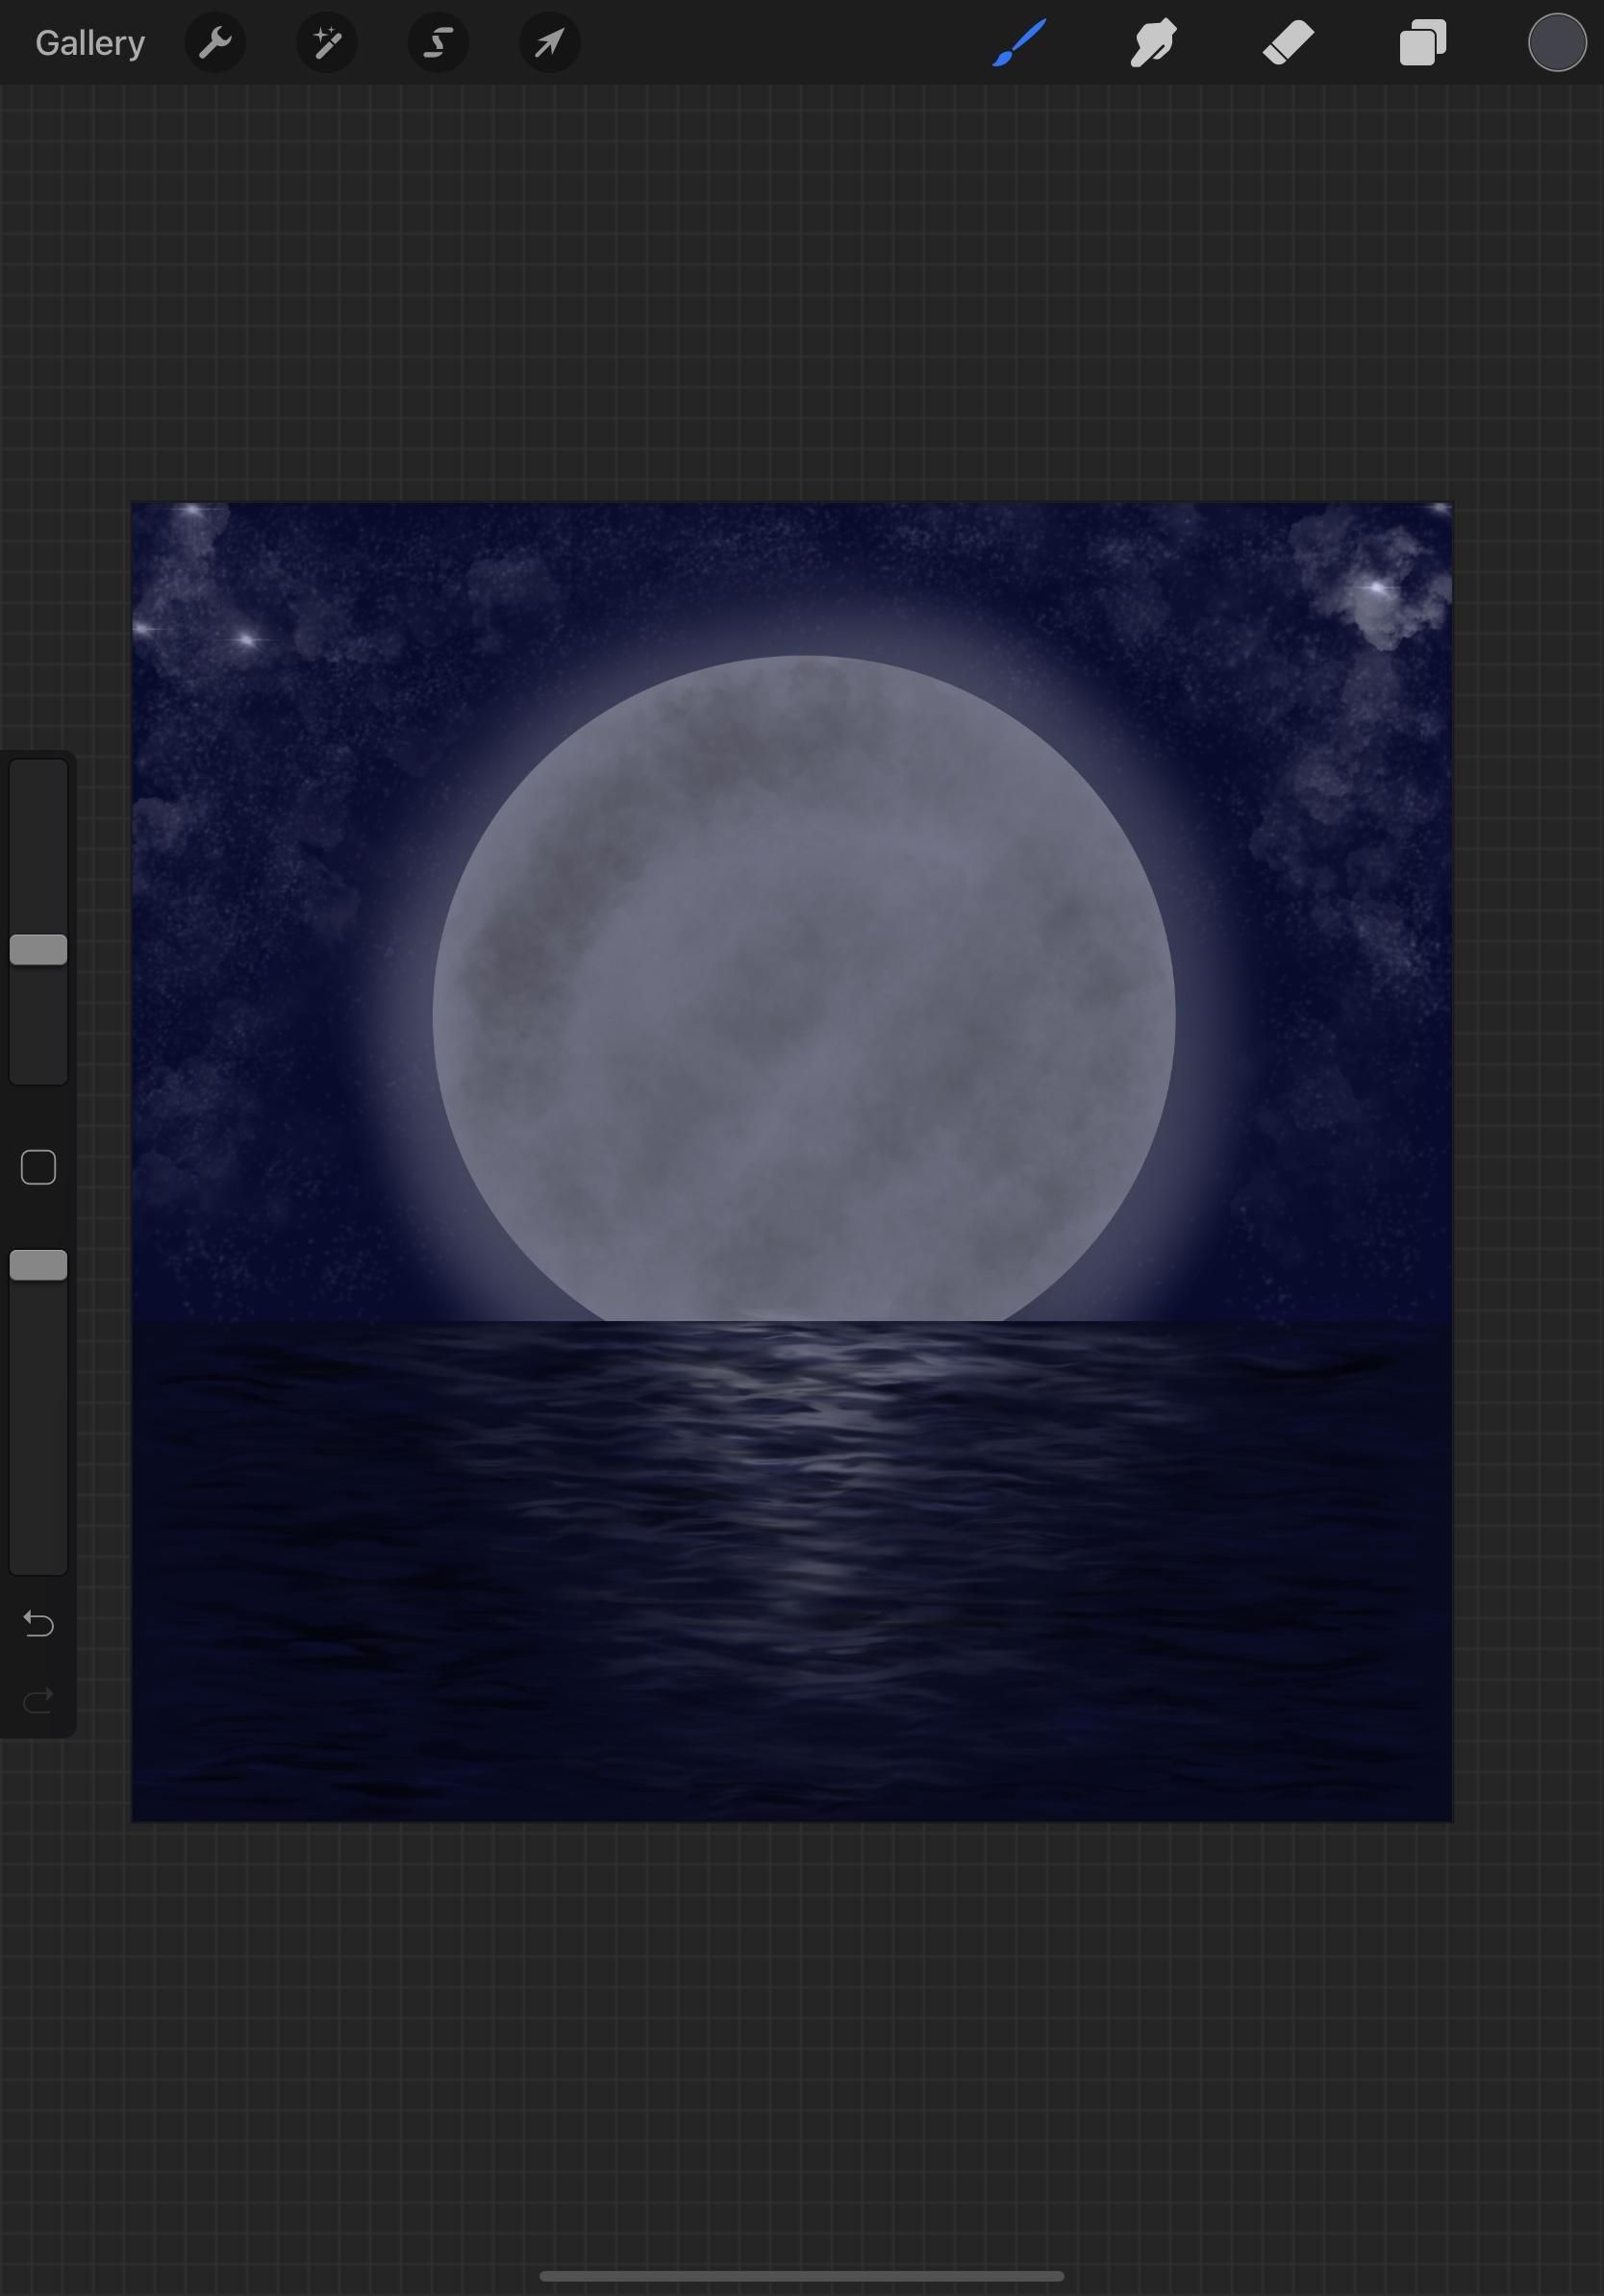Activate the Selection tool

[x=437, y=42]
